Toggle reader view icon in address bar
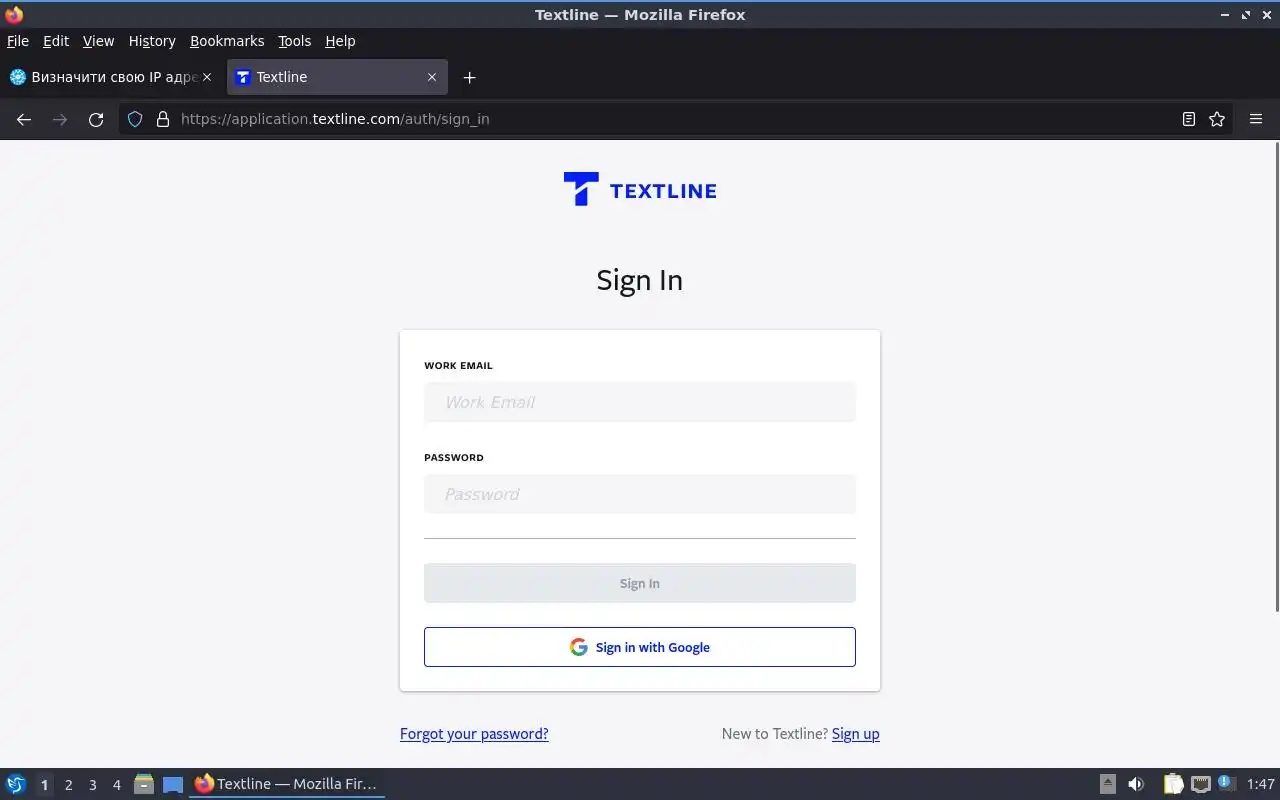The height and width of the screenshot is (800, 1280). point(1188,119)
